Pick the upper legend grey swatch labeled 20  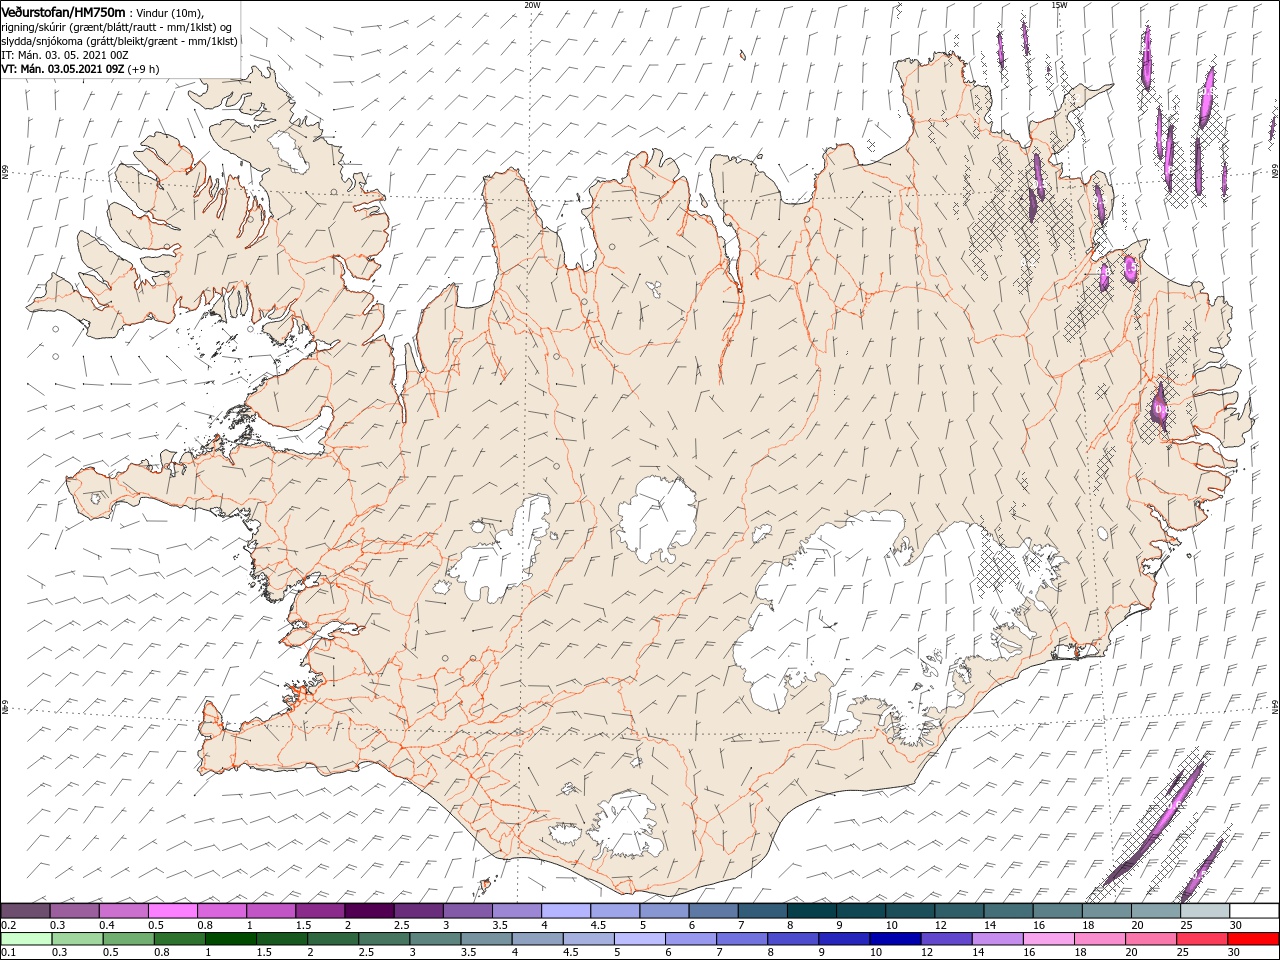pos(1155,911)
